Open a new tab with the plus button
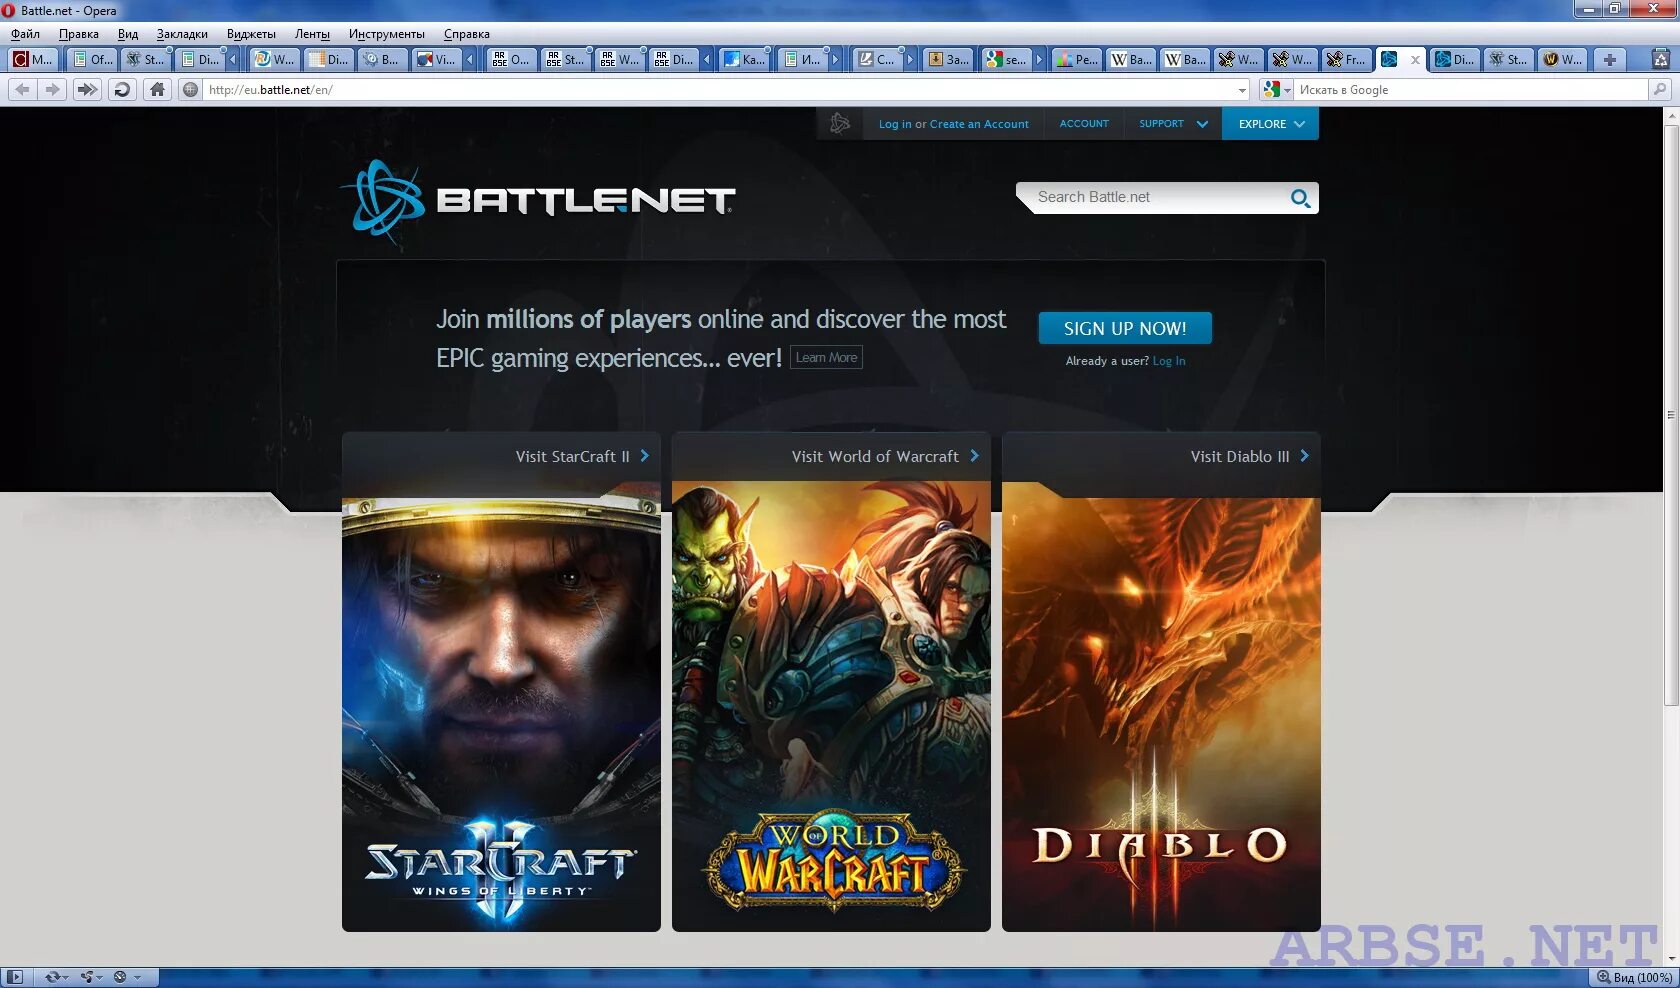The width and height of the screenshot is (1680, 988). coord(1609,59)
